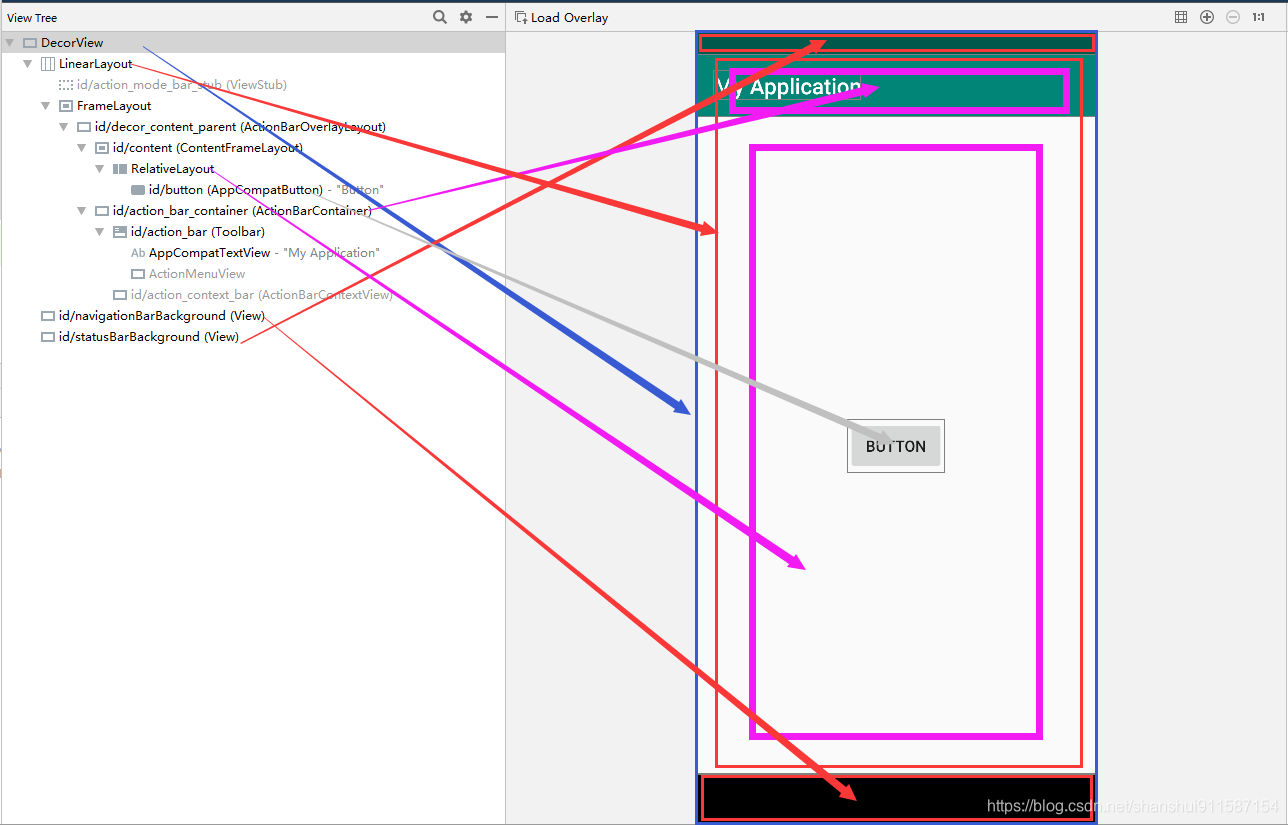Hide the View Tree panel with minus icon

(x=491, y=17)
